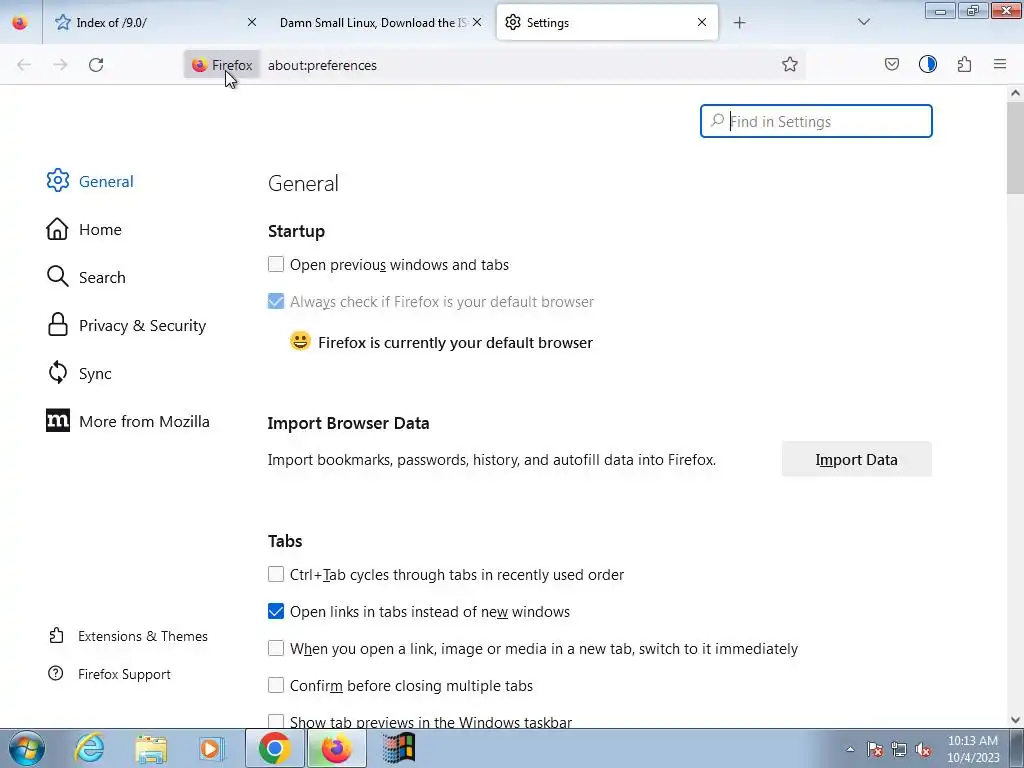Viewport: 1024px width, 768px height.
Task: Open the Windows Start menu
Action: point(27,748)
